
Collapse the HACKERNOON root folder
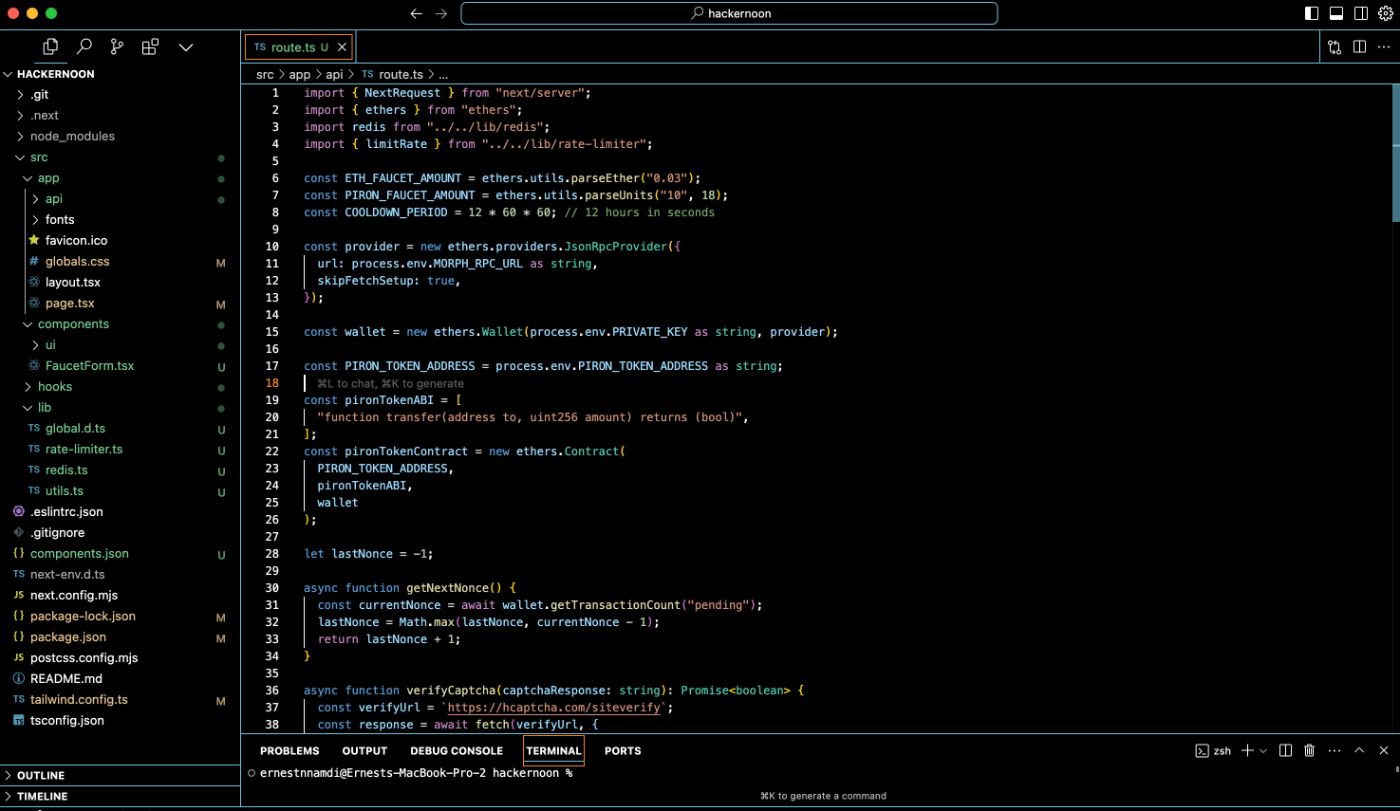pos(120,74)
